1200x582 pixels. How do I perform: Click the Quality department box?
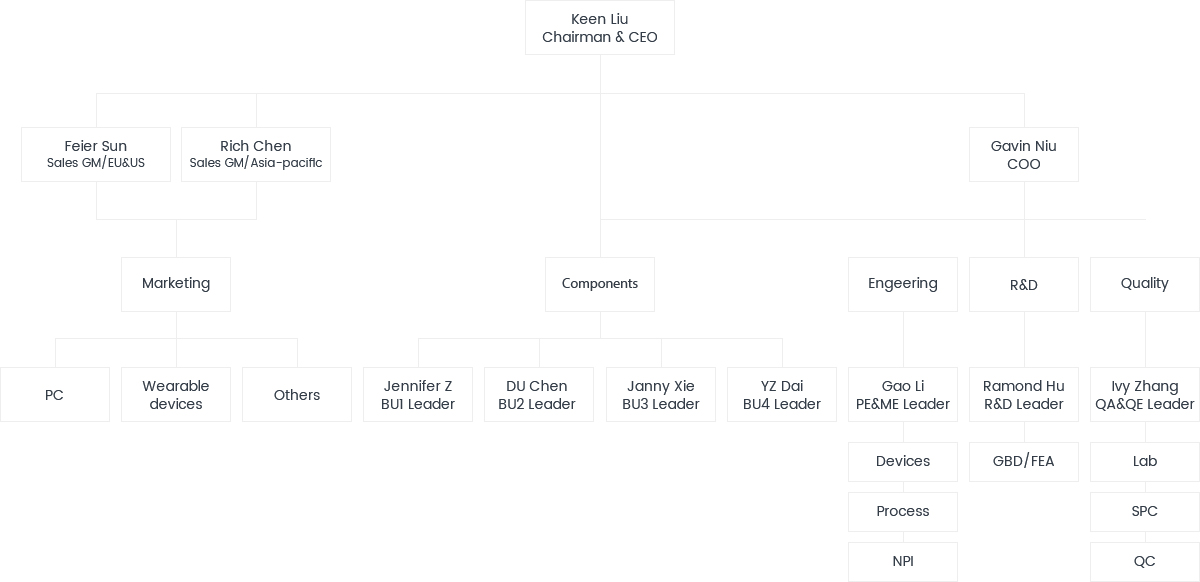point(1145,284)
